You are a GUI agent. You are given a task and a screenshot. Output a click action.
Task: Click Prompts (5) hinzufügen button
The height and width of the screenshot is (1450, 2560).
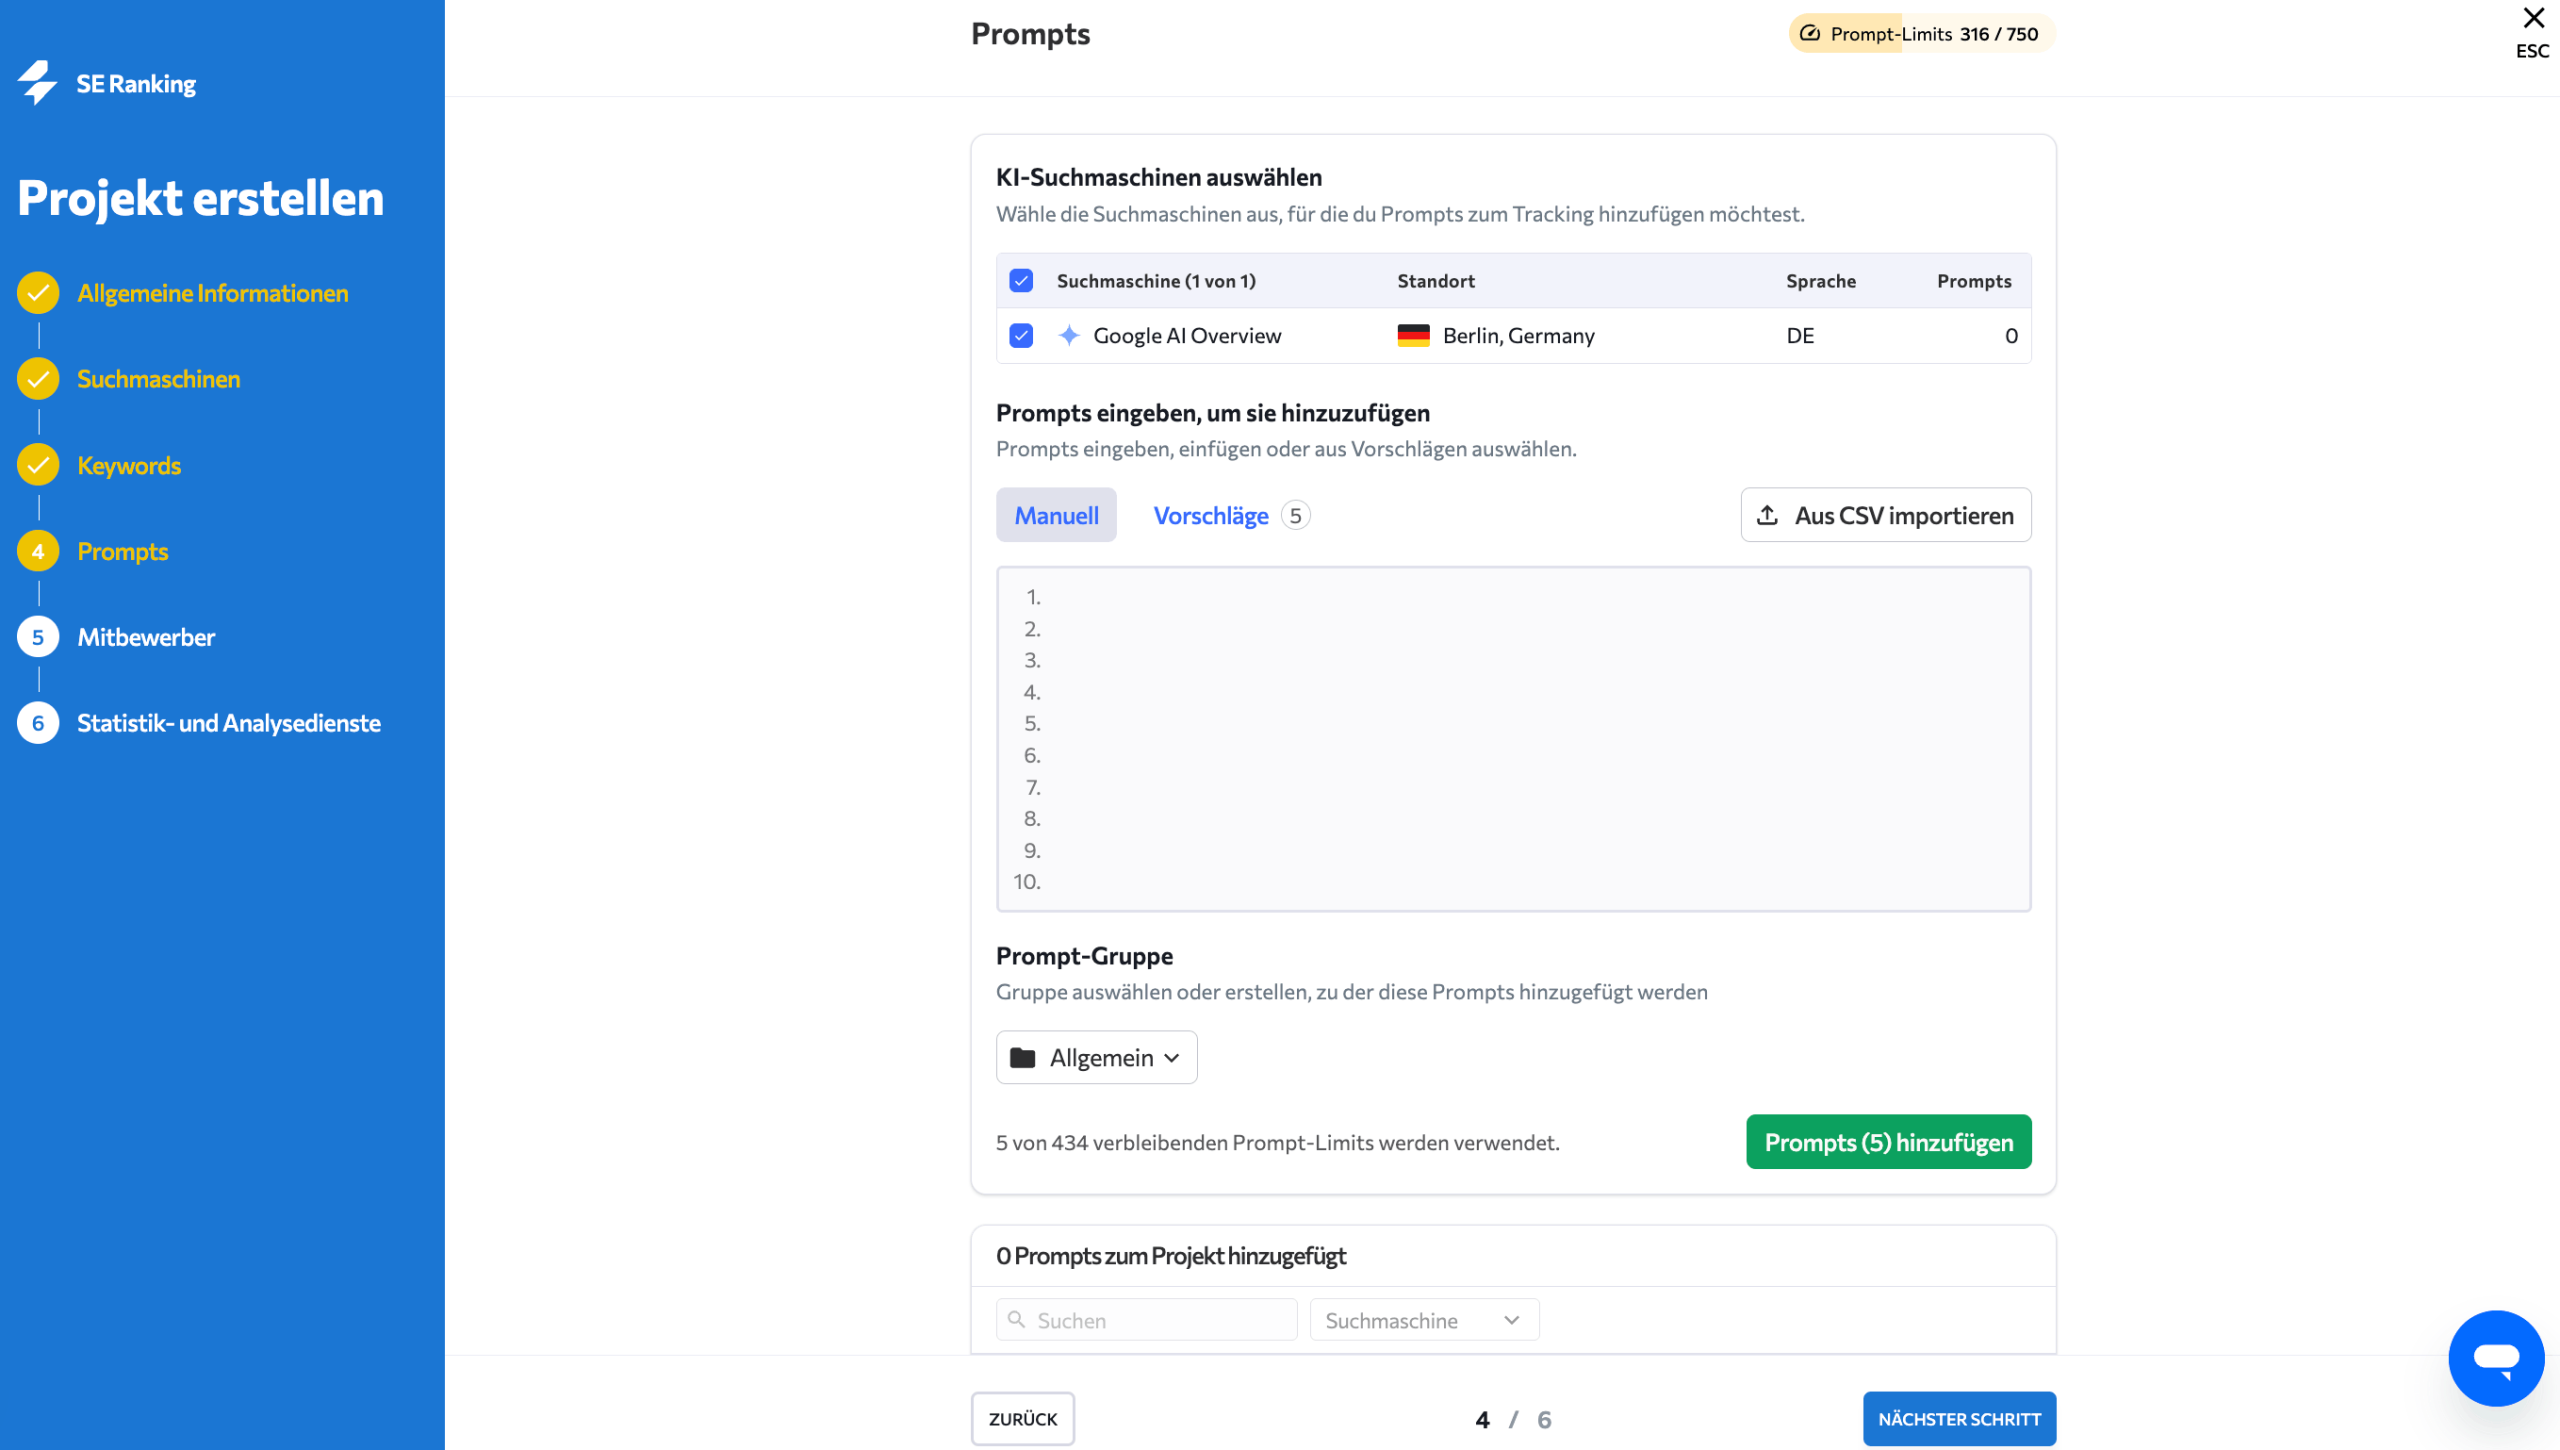pyautogui.click(x=1888, y=1142)
